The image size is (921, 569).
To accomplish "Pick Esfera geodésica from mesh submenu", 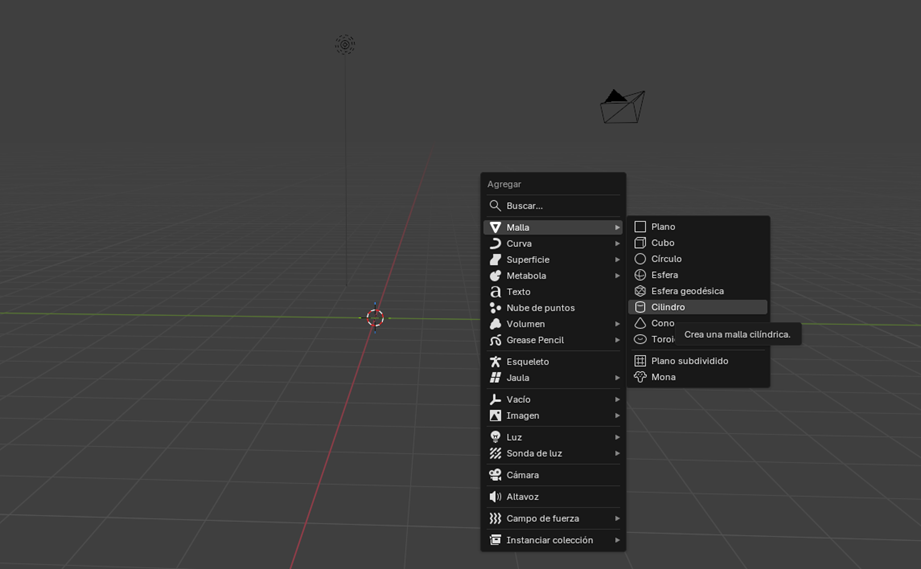I will [x=698, y=291].
